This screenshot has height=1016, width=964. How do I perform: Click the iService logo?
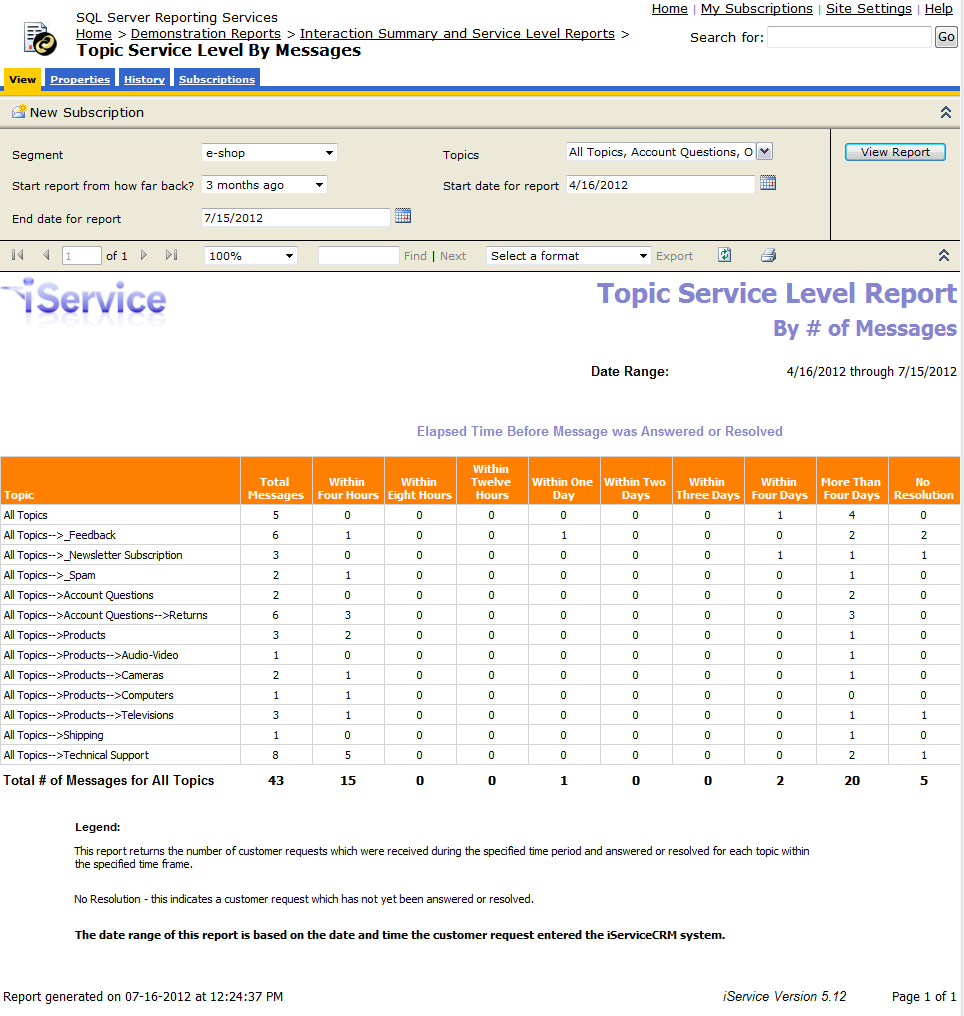pyautogui.click(x=84, y=302)
